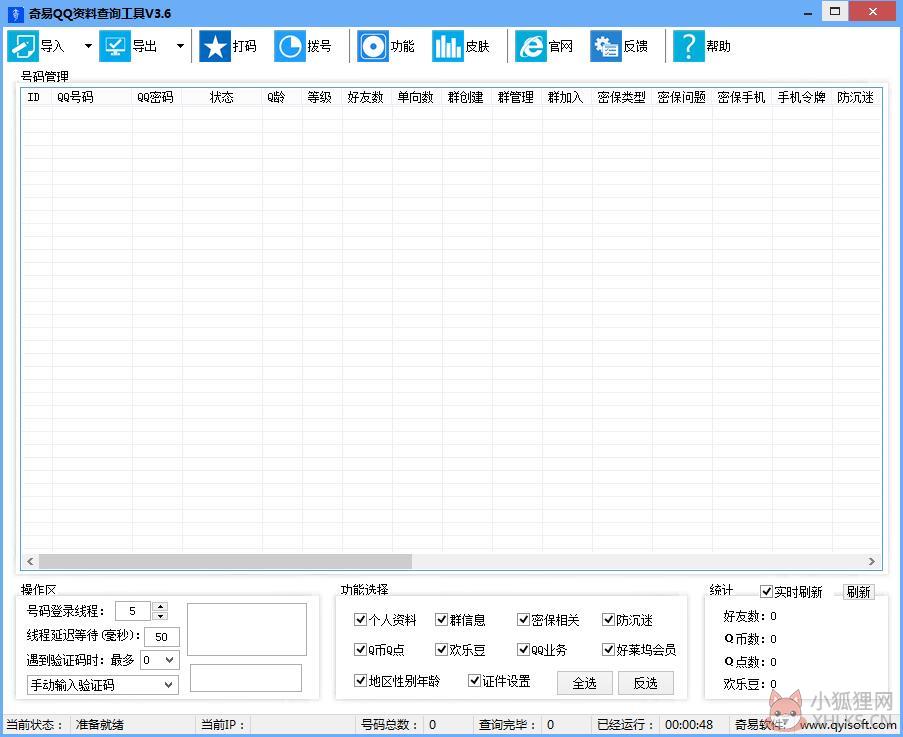903x737 pixels.
Task: Sort by the 群加入 column header
Action: coord(567,97)
